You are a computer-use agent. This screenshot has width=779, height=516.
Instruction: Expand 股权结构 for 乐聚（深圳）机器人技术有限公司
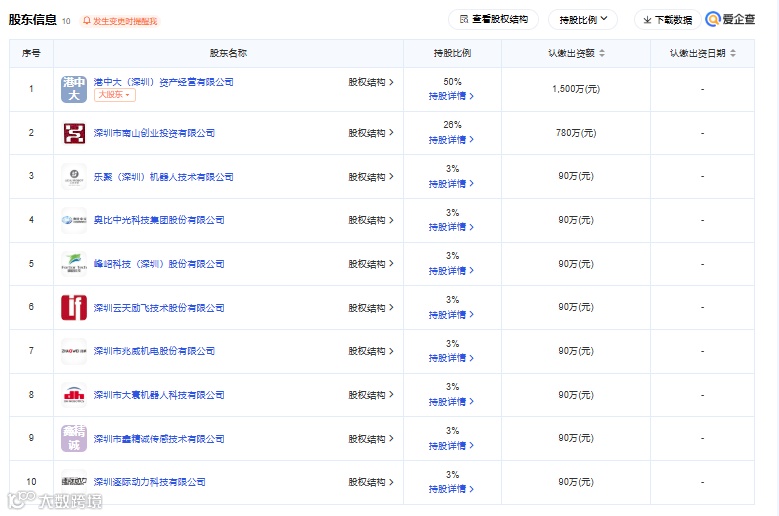tap(371, 177)
